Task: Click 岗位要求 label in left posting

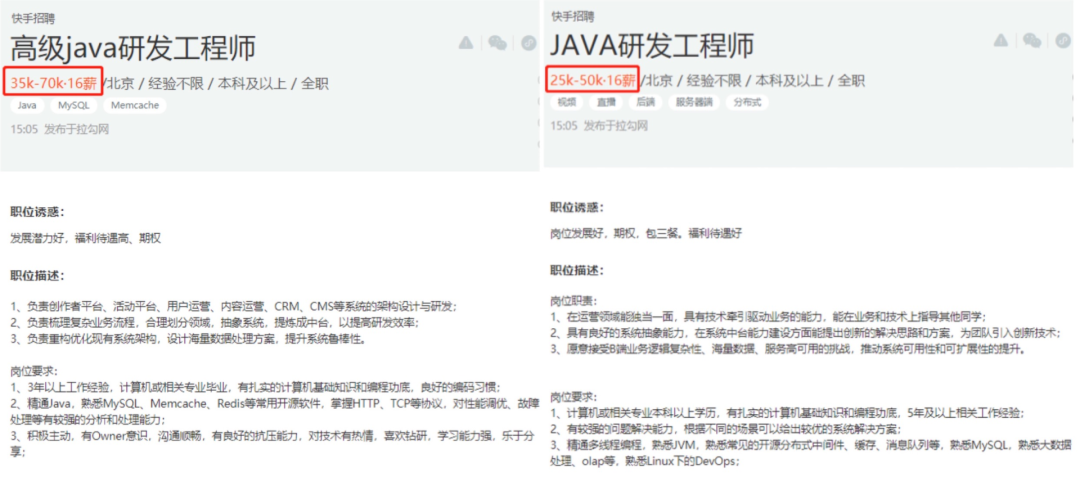Action: tap(34, 371)
